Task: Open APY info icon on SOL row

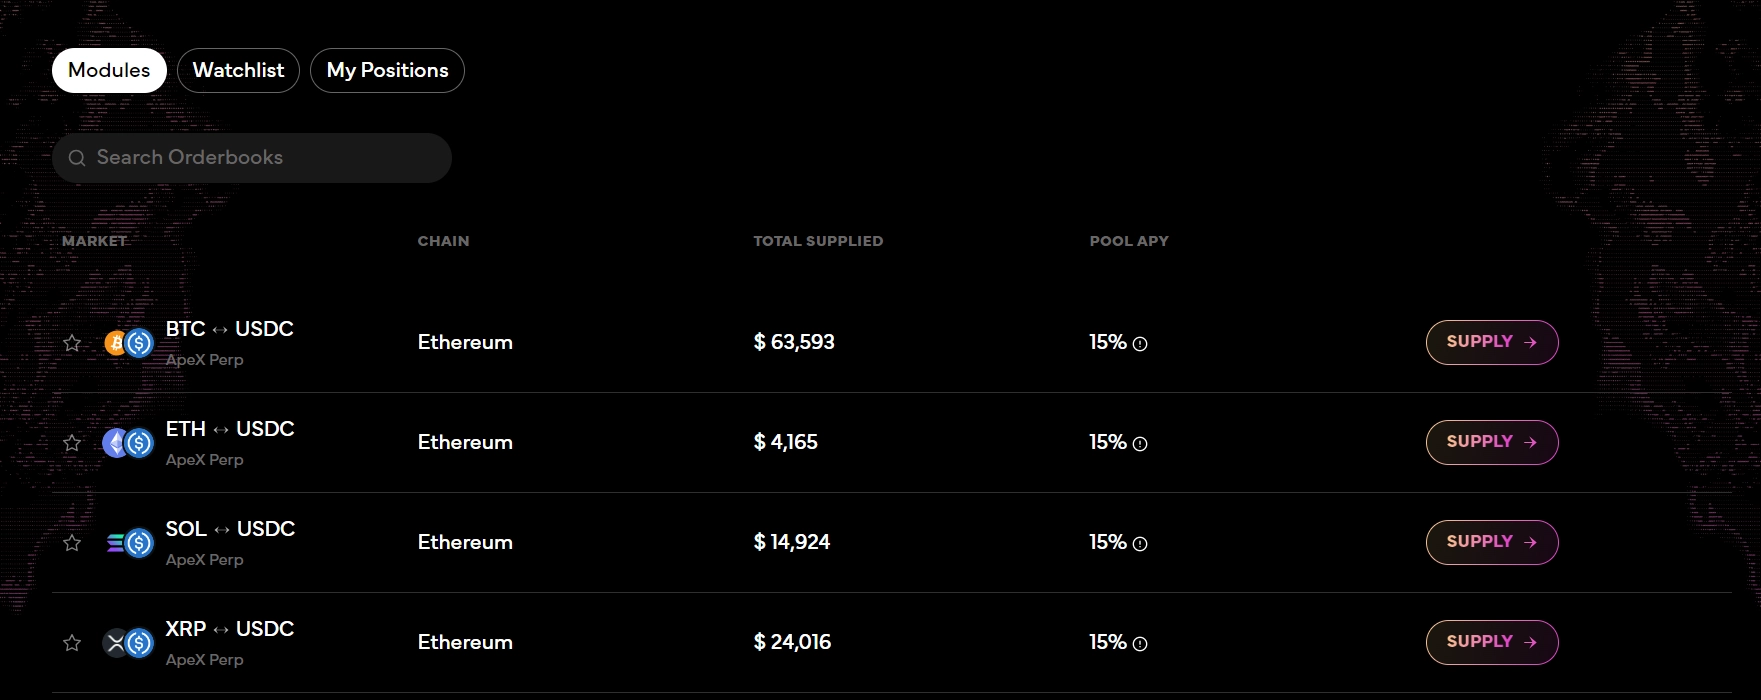Action: (x=1140, y=544)
